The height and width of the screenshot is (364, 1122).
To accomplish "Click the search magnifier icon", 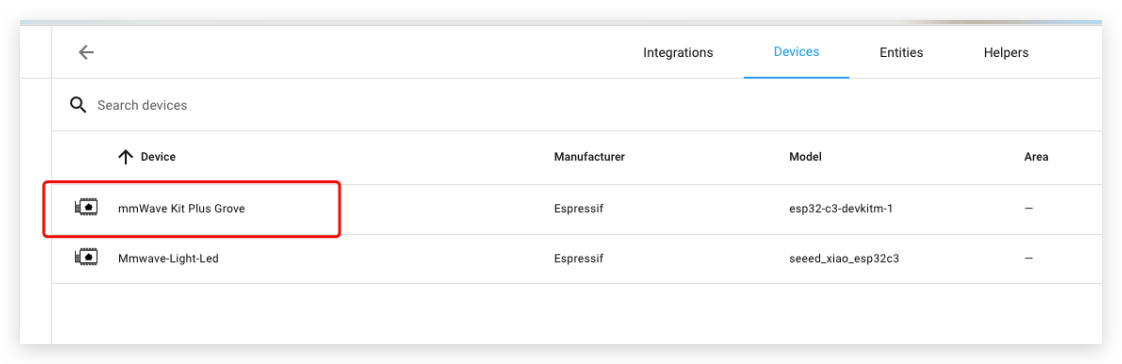I will [77, 105].
